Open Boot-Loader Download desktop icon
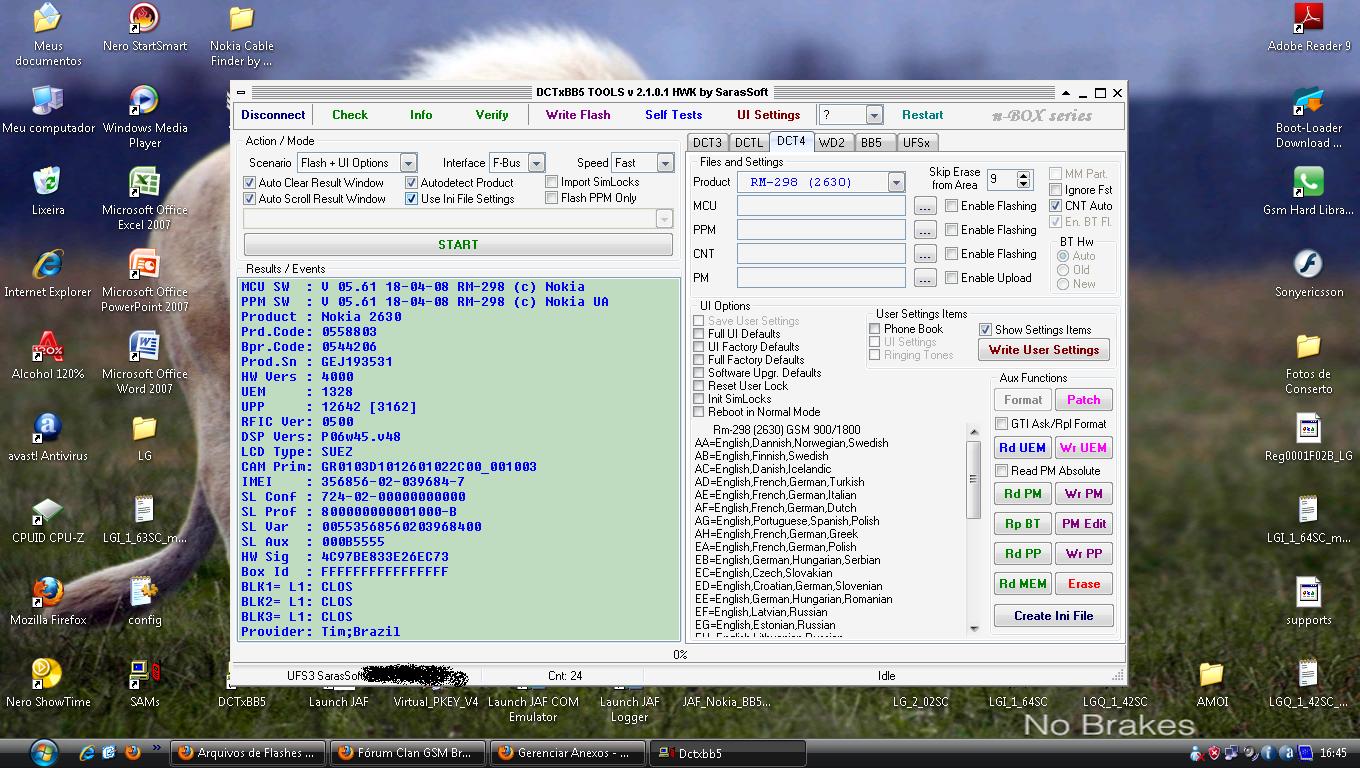1360x768 pixels. pos(1308,117)
